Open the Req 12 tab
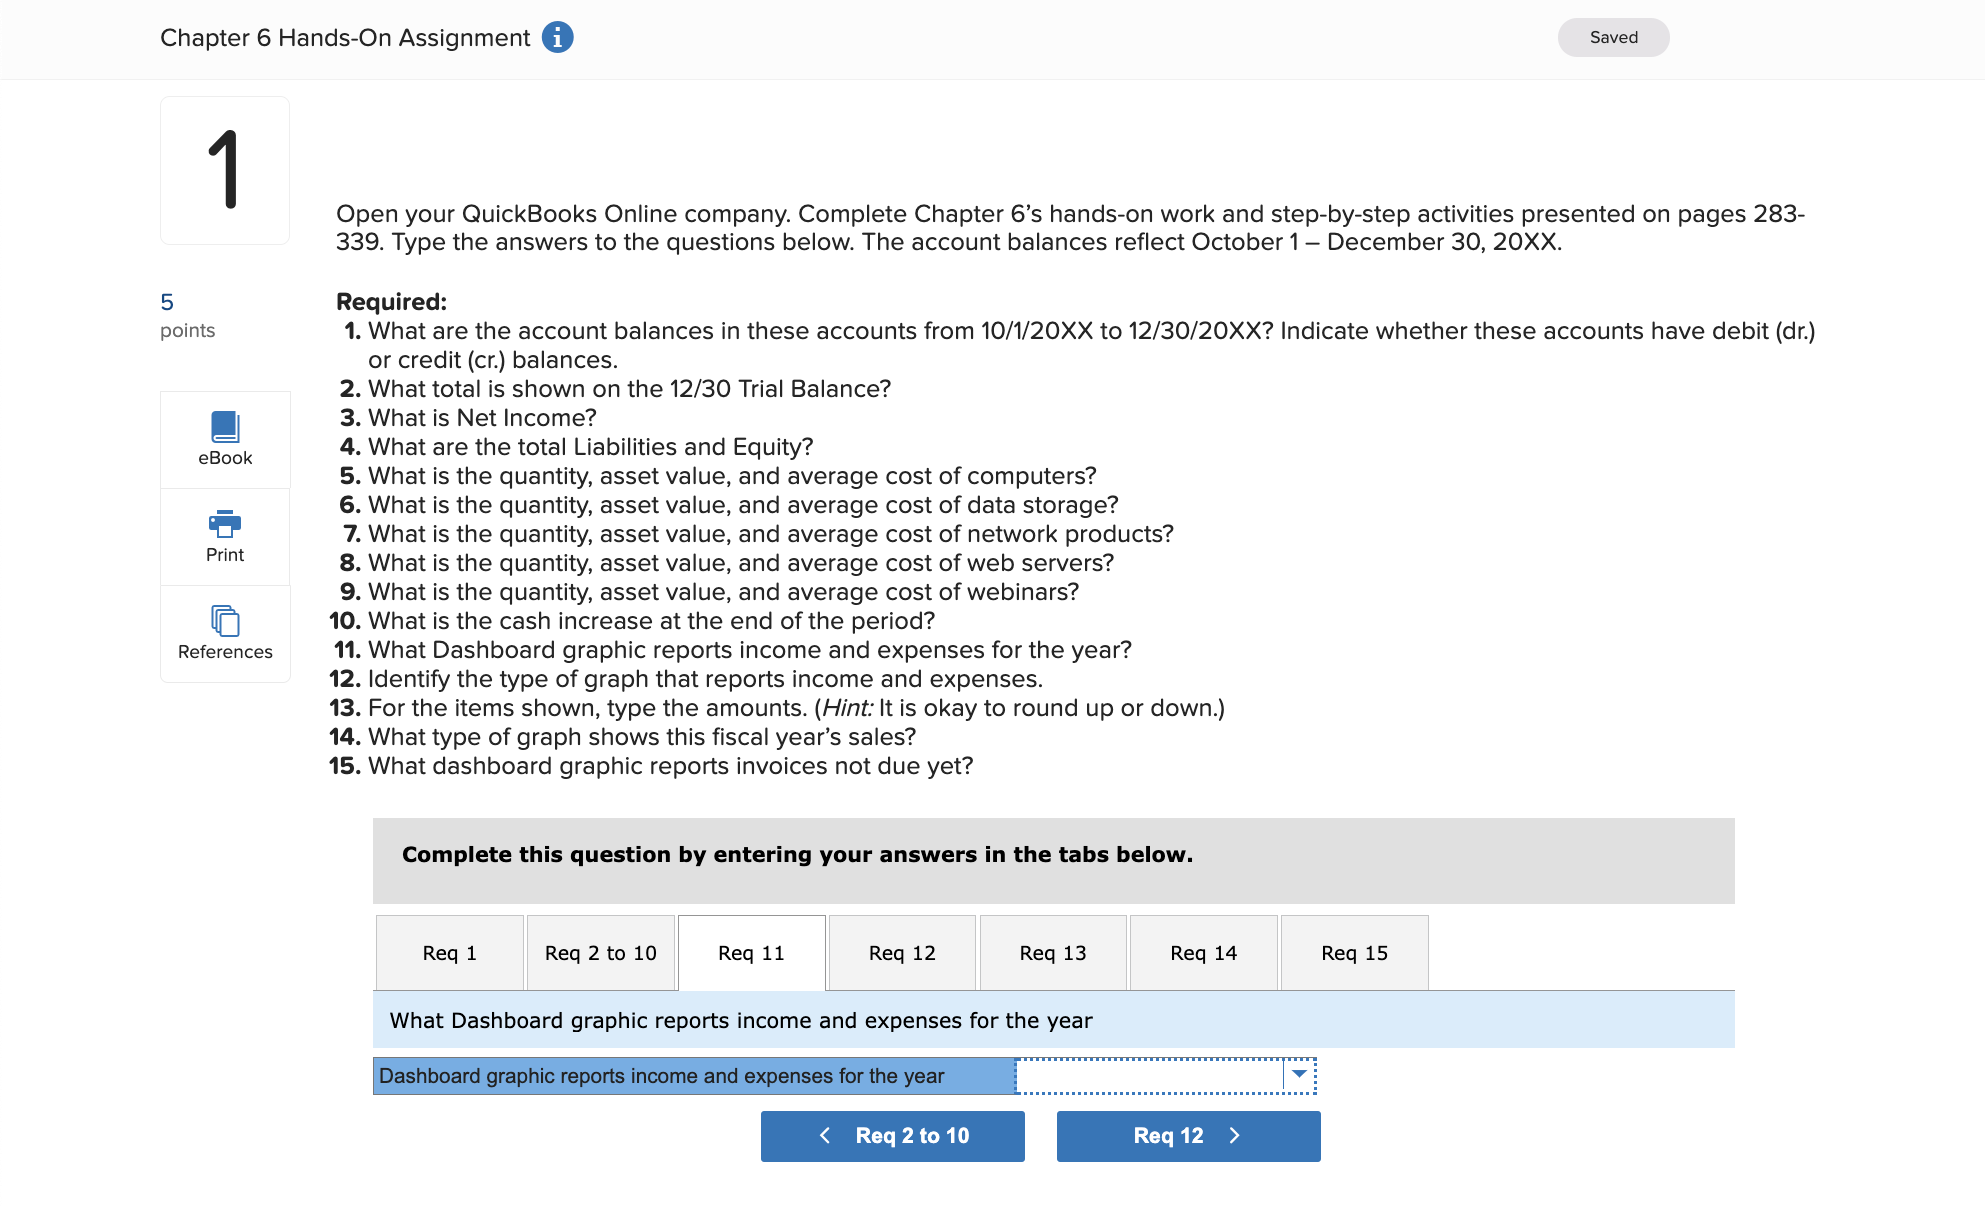 (x=902, y=953)
